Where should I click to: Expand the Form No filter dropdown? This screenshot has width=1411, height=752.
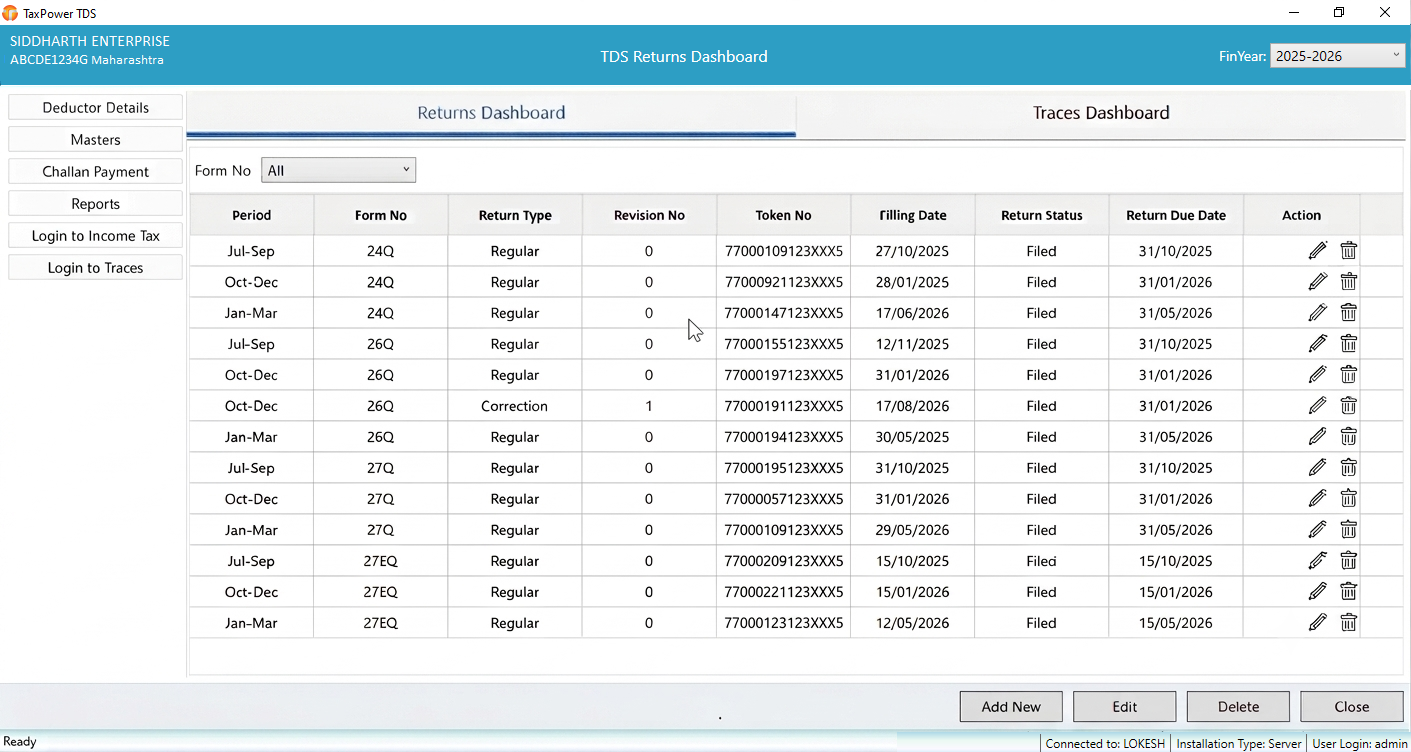pos(339,170)
